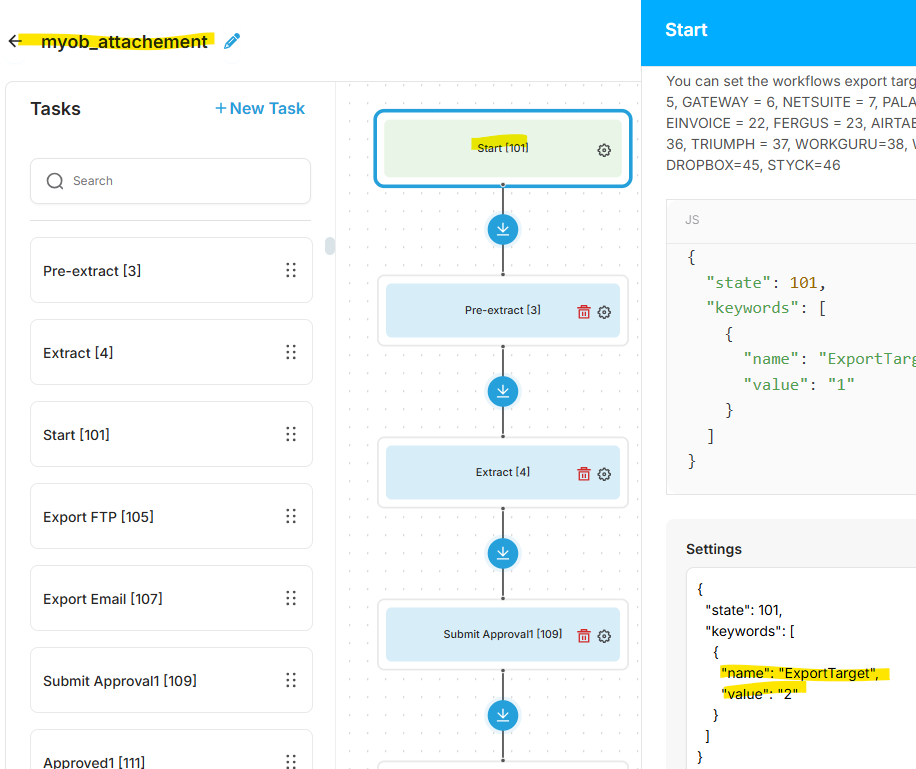Grab drag handle of Start [101] task
Viewport: 916px width, 769px height.
(x=291, y=434)
